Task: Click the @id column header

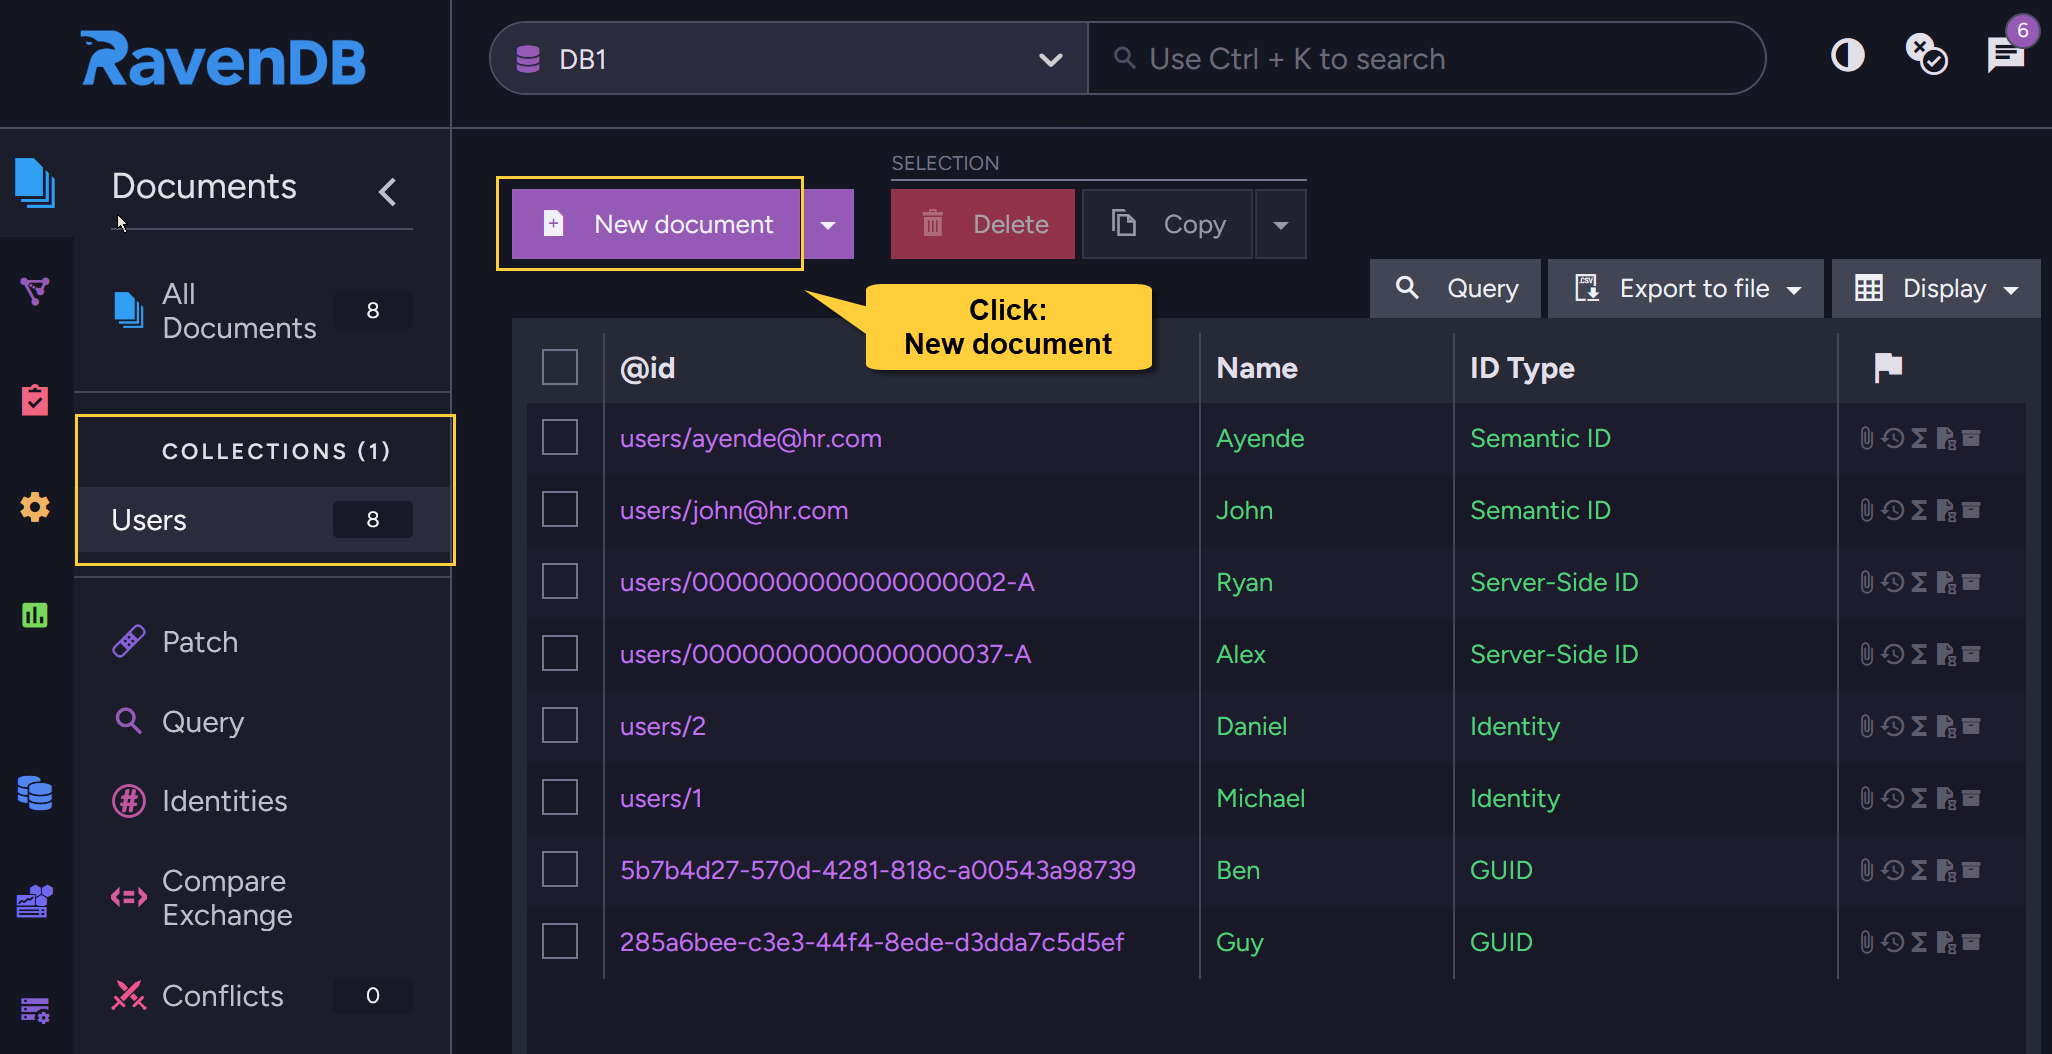Action: 648,368
